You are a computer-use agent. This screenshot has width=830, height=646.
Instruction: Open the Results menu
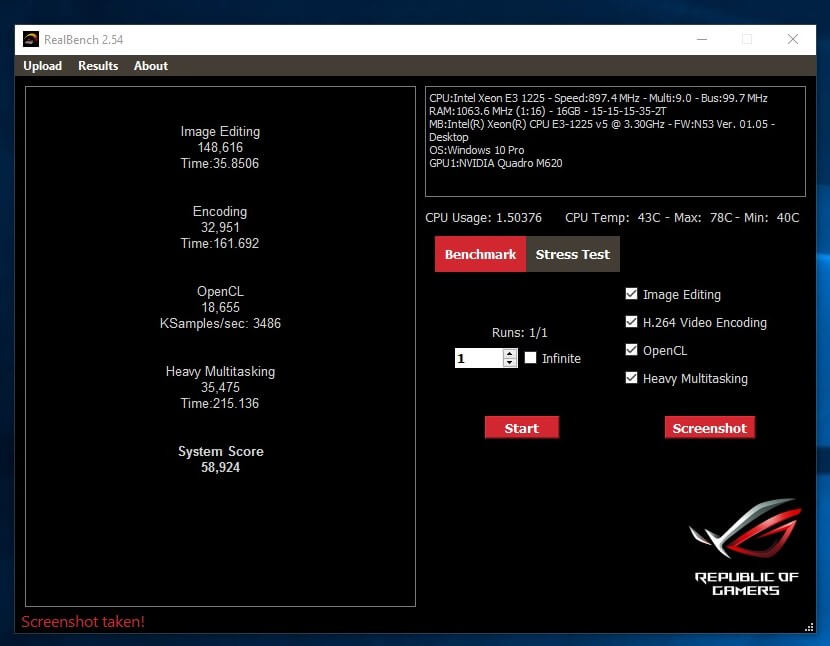coord(98,66)
